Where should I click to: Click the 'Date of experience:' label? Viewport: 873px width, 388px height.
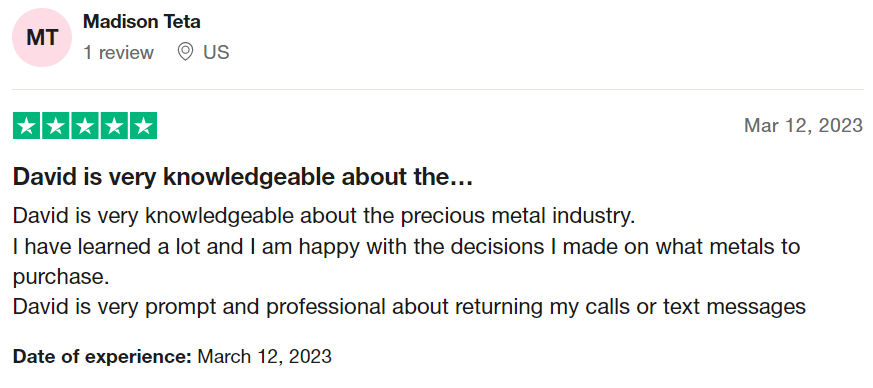click(102, 356)
